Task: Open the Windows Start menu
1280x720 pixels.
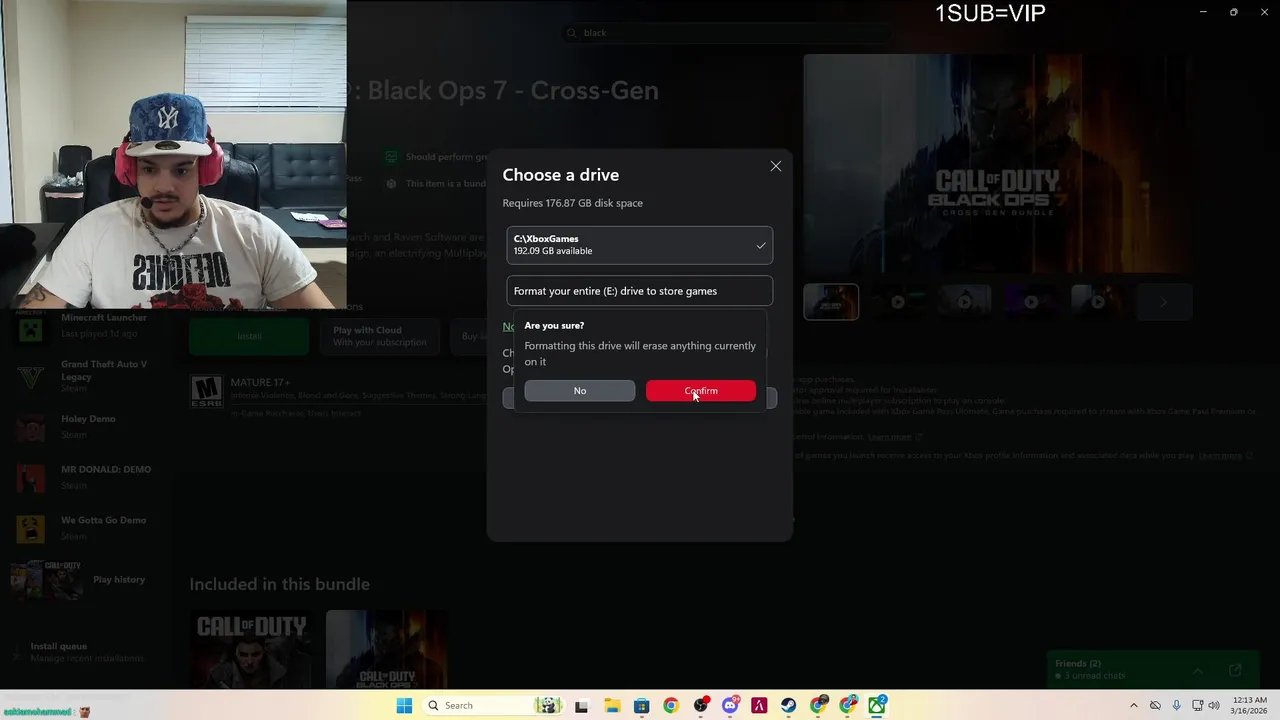Action: (404, 705)
